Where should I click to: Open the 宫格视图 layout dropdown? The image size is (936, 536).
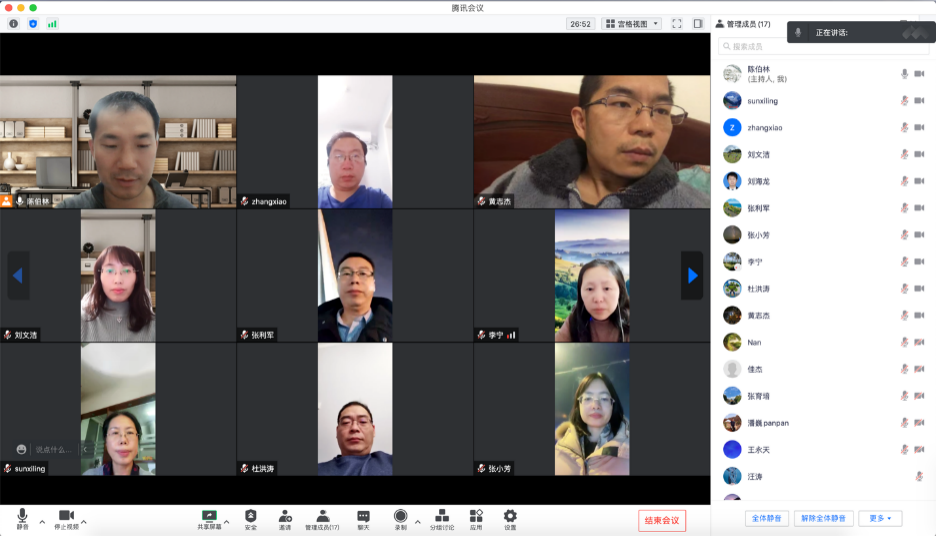click(x=631, y=23)
